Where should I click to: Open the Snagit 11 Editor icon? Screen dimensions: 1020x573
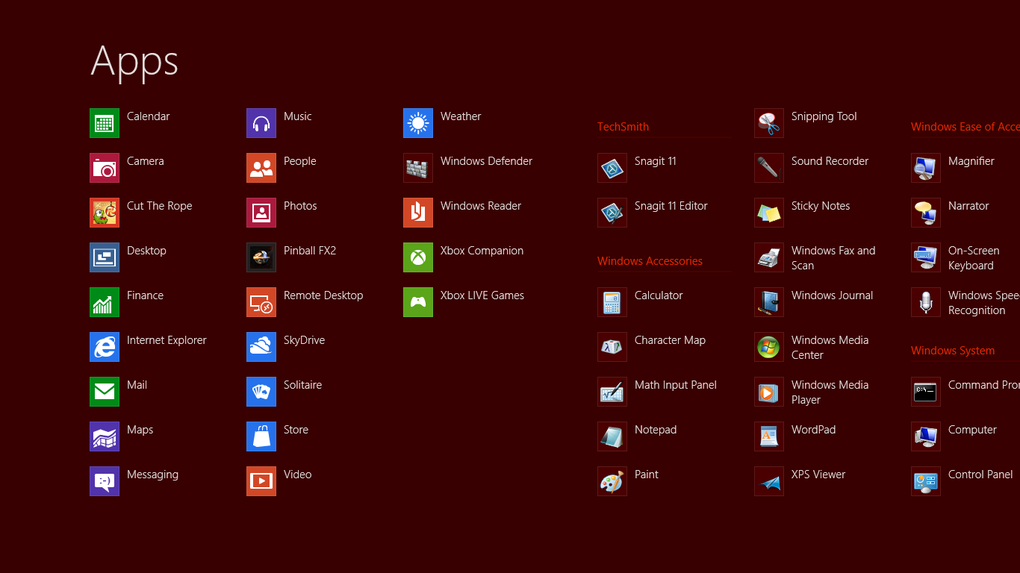click(x=612, y=213)
